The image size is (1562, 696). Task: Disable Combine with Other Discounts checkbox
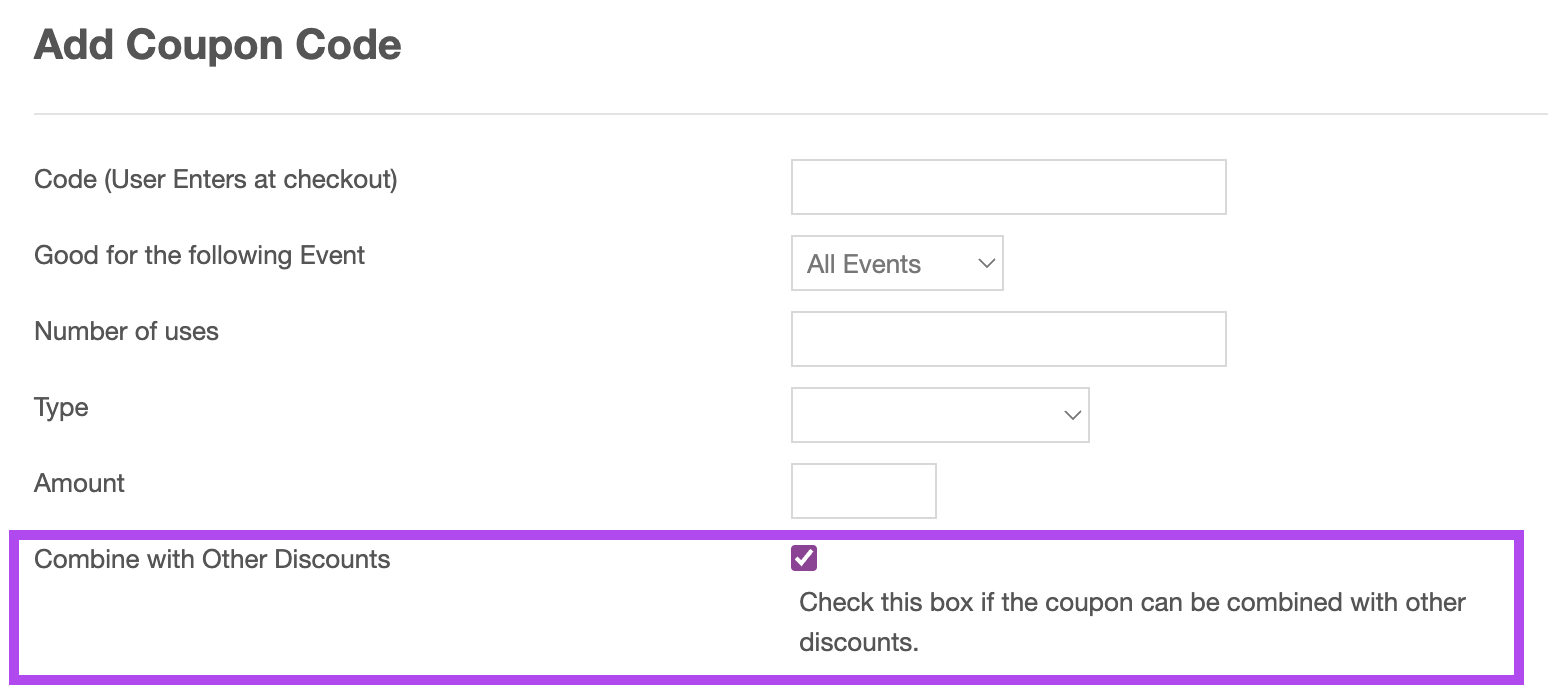coord(804,558)
